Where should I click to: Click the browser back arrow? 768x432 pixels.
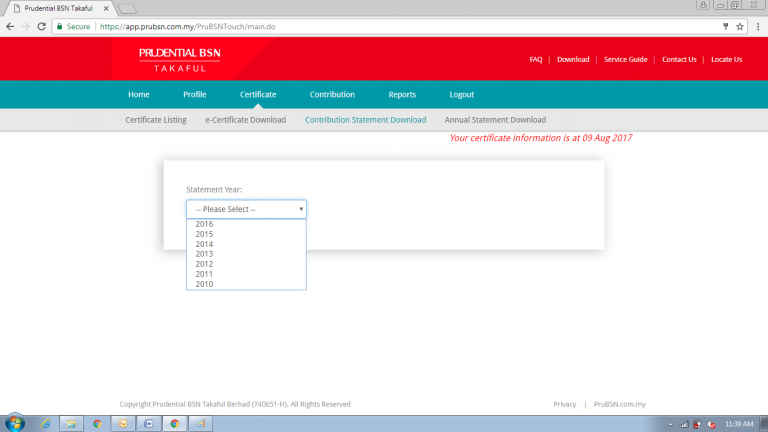tap(10, 26)
